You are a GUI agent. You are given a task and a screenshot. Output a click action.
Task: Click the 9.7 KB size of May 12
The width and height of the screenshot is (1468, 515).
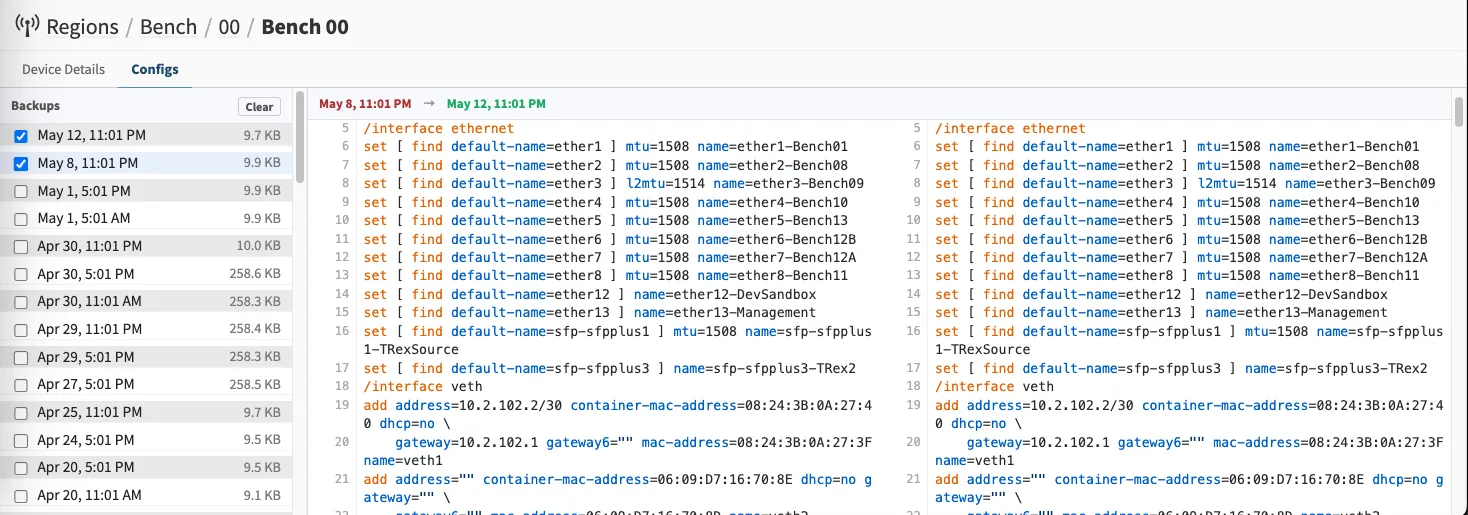click(262, 136)
